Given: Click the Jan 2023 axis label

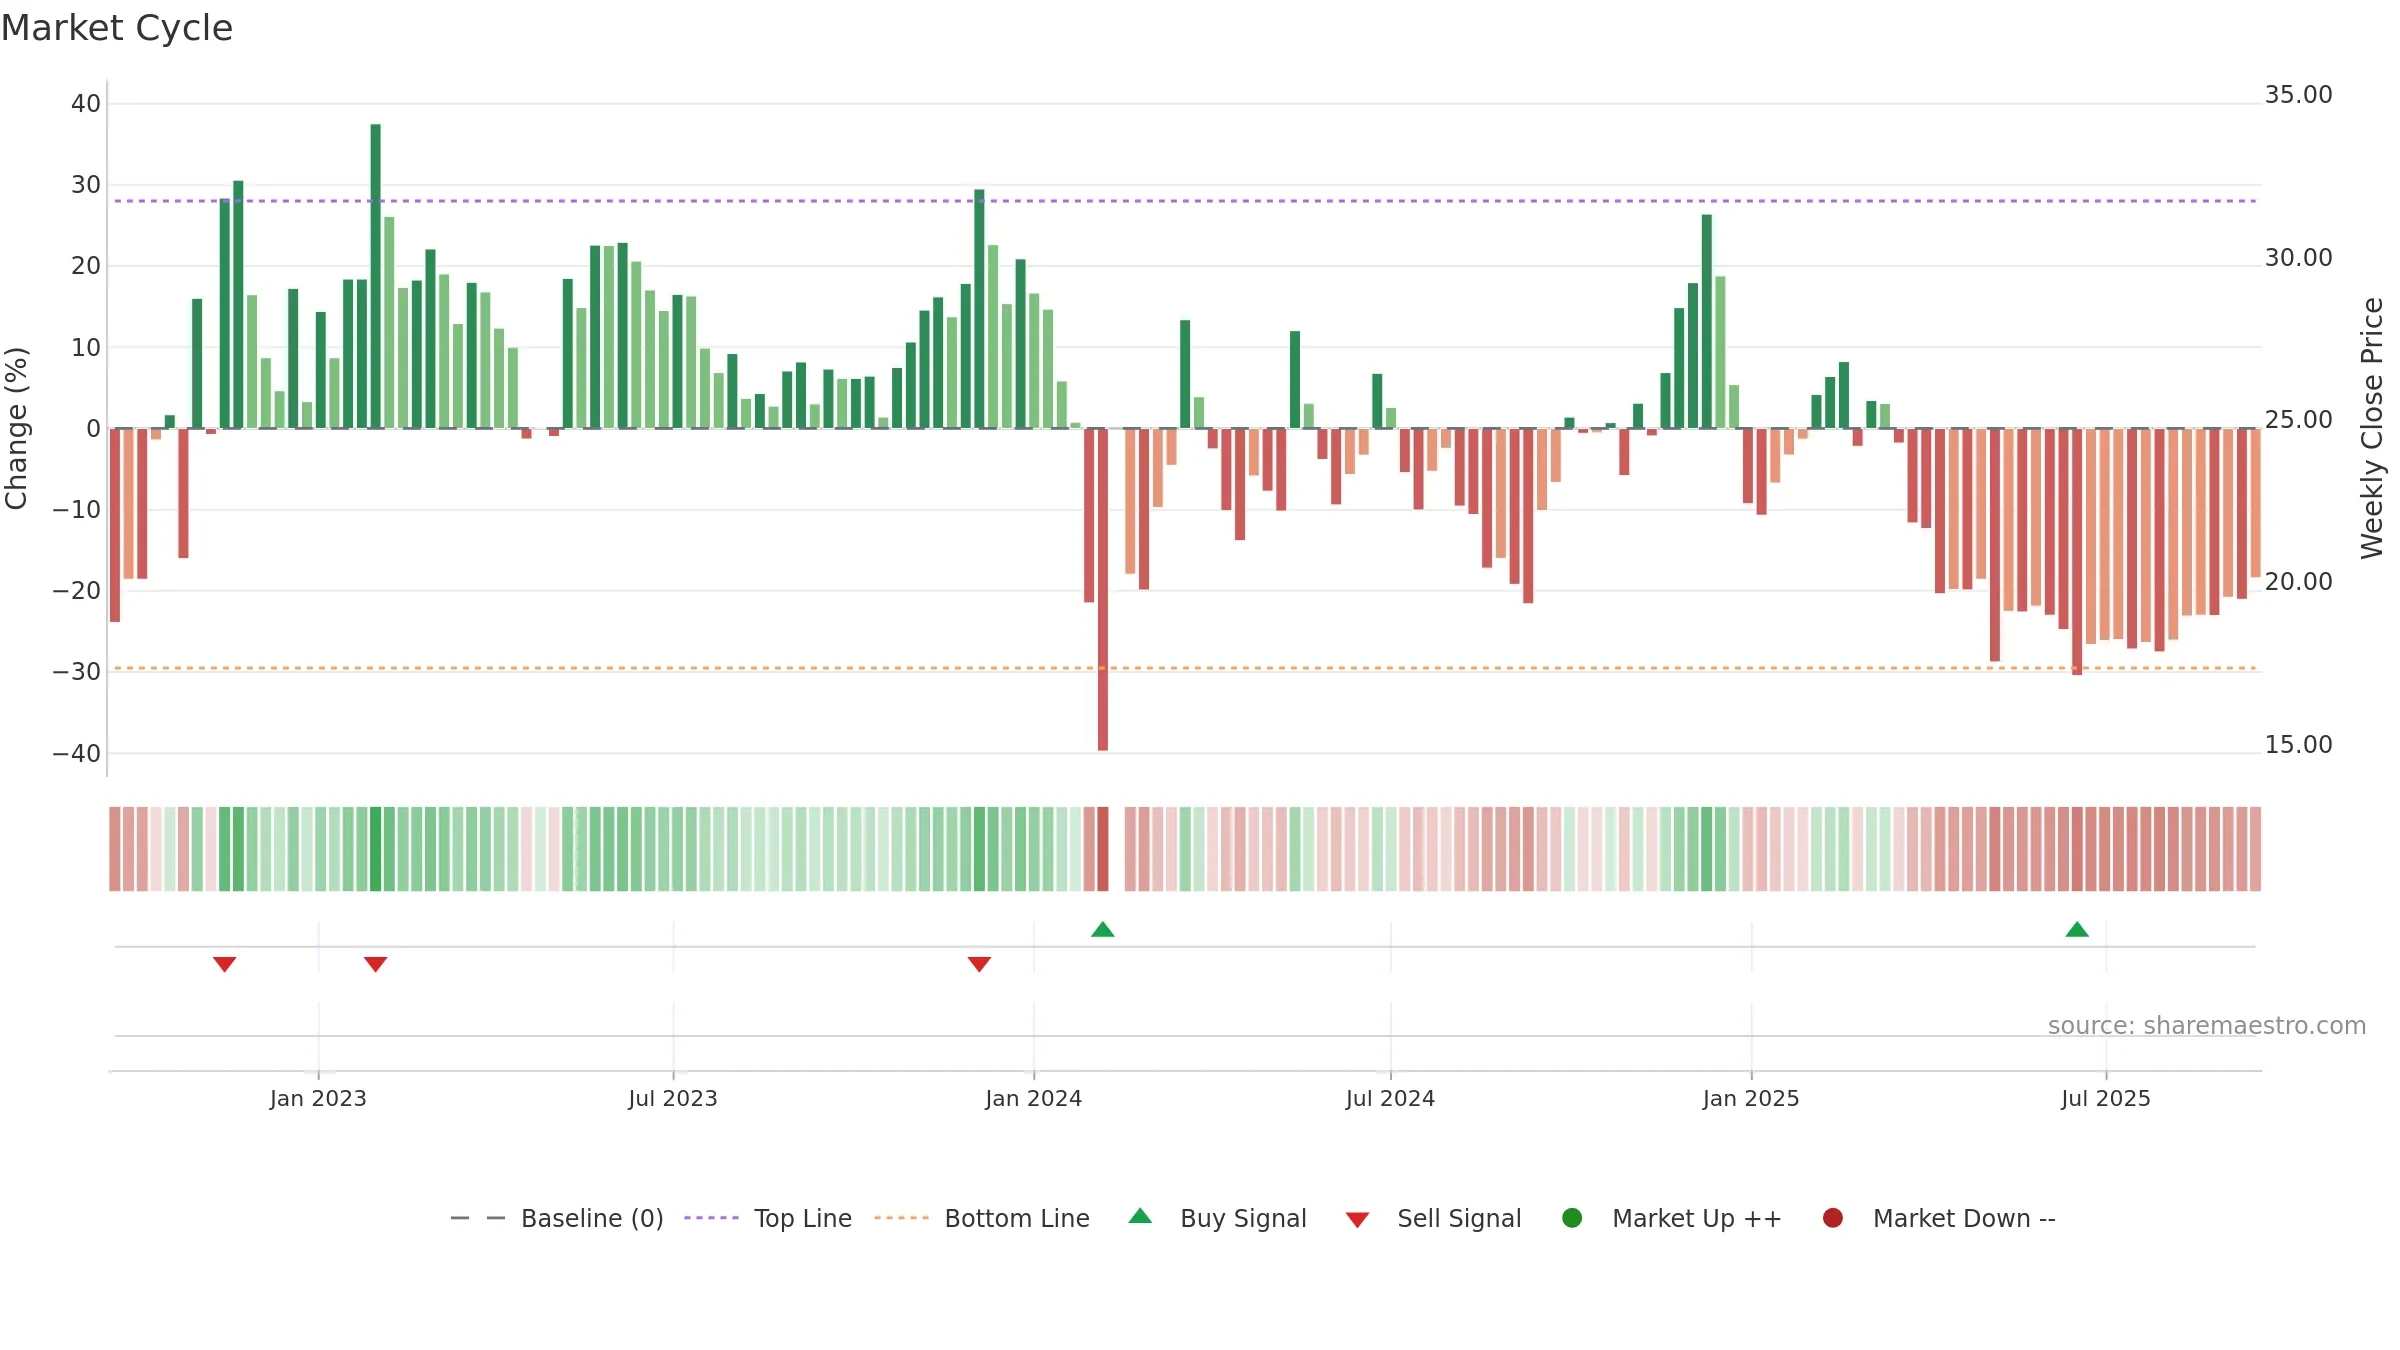Looking at the screenshot, I should click(x=318, y=1099).
